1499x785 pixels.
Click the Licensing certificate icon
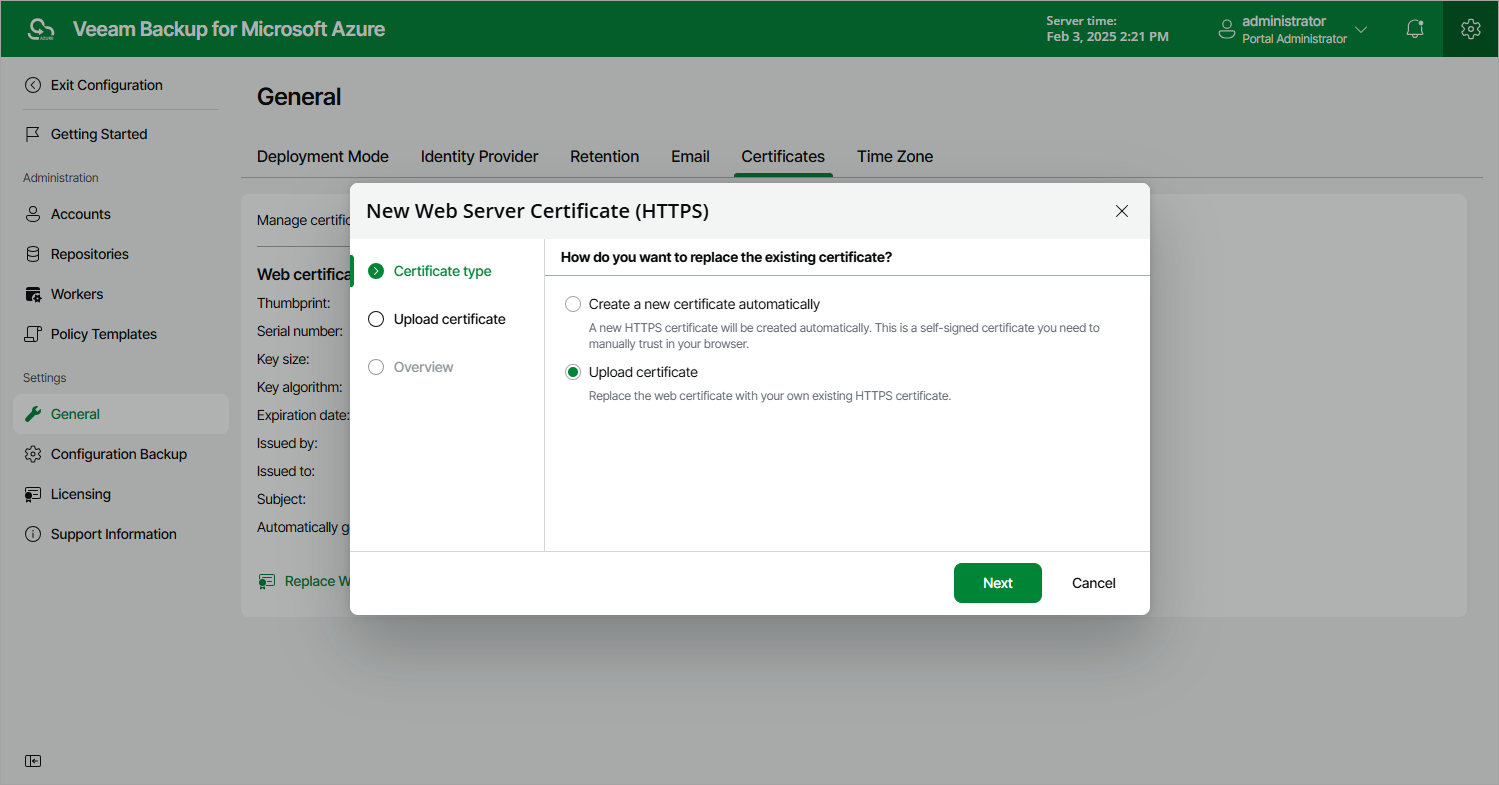[33, 494]
